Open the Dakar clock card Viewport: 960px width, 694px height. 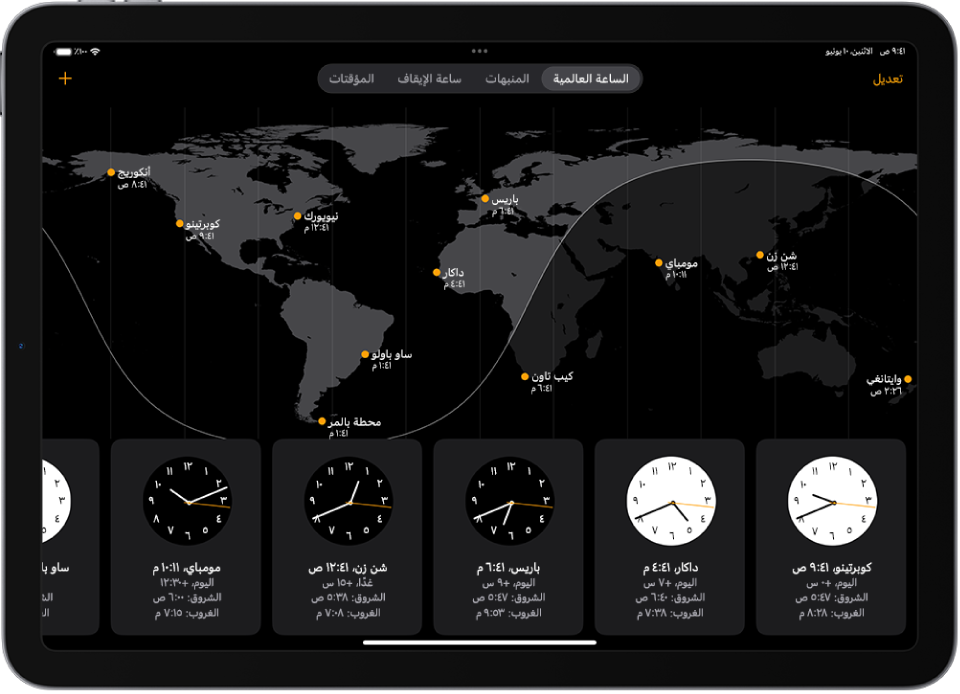coord(670,537)
